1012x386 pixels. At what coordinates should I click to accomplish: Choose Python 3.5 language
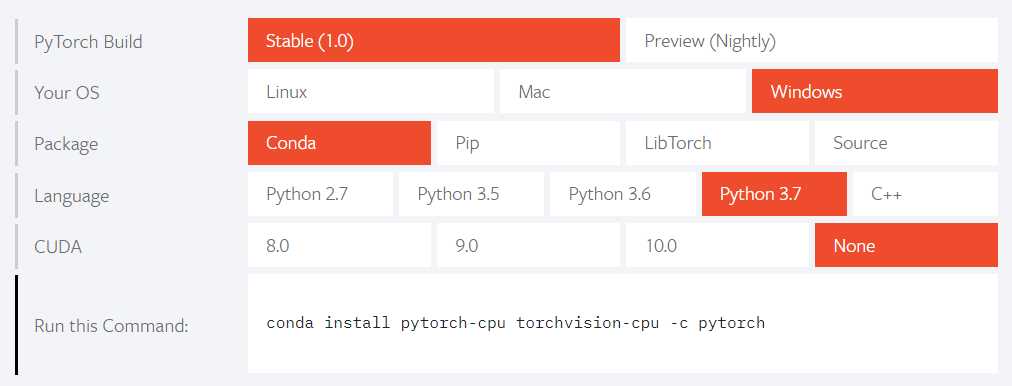[471, 194]
